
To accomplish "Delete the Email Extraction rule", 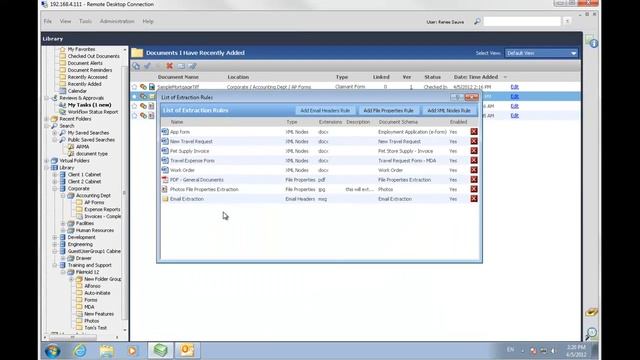I will click(473, 199).
